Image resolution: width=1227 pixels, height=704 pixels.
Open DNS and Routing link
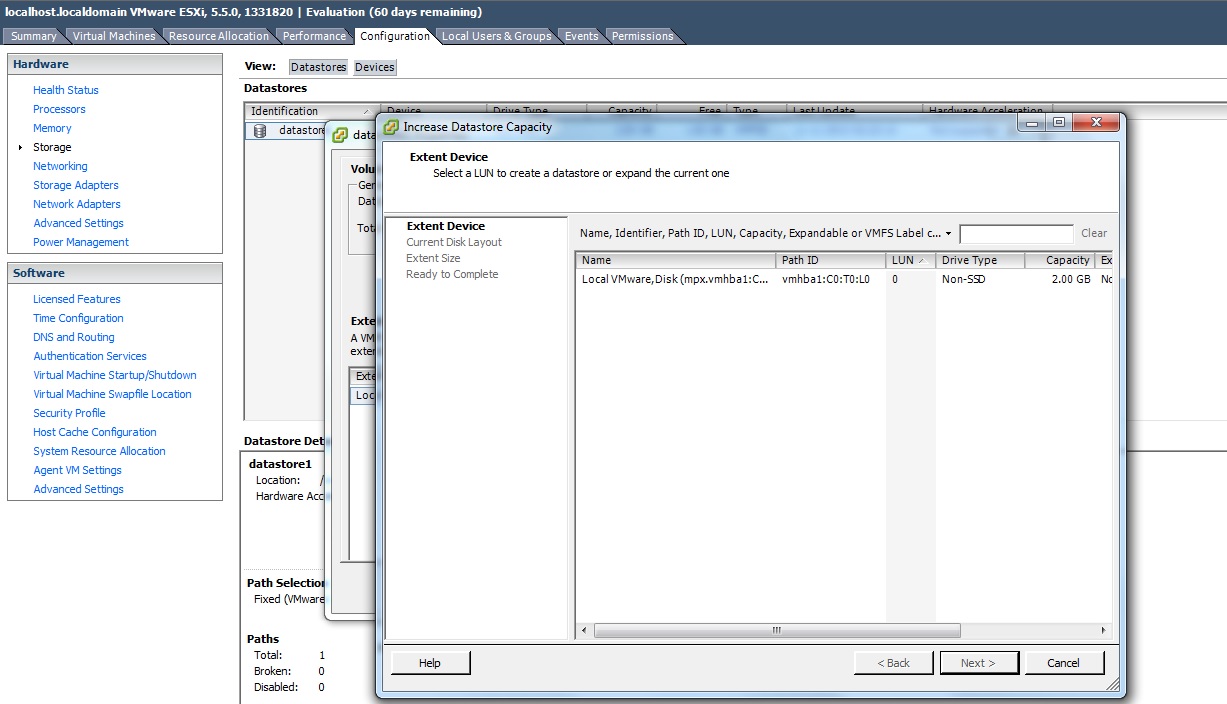click(x=74, y=337)
